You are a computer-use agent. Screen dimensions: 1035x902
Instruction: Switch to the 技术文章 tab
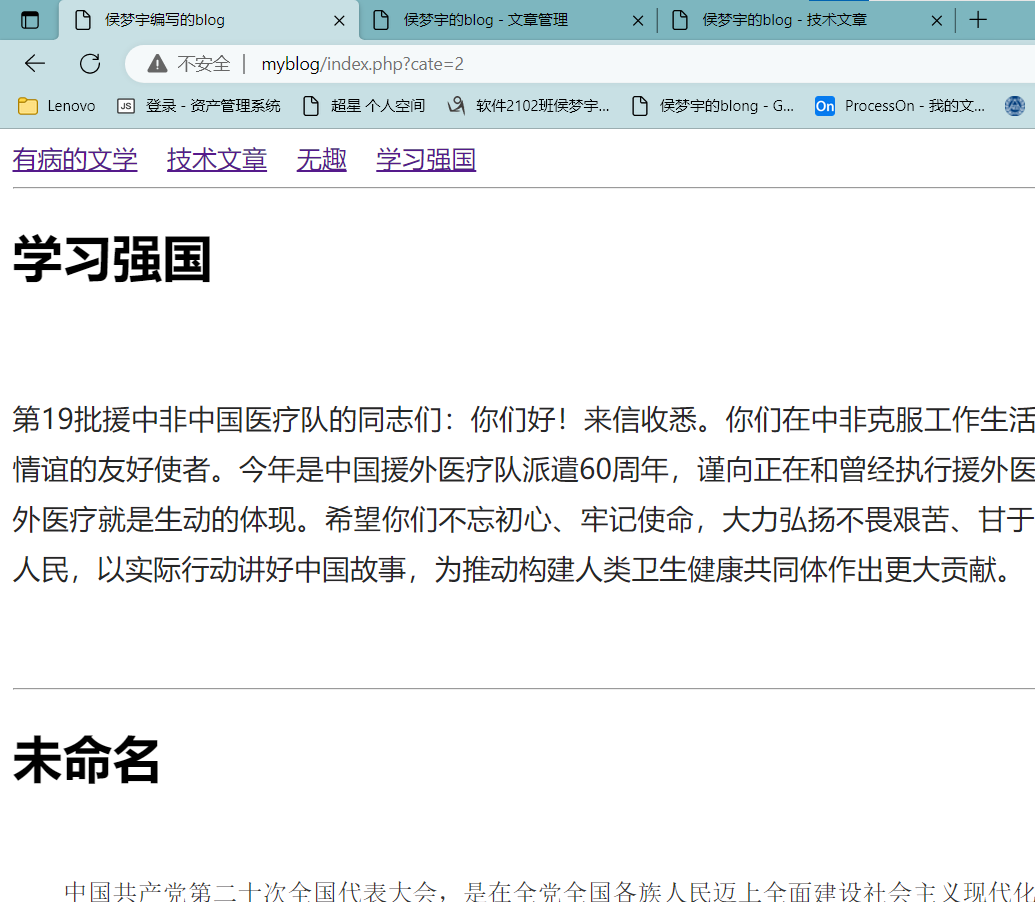pyautogui.click(x=790, y=19)
